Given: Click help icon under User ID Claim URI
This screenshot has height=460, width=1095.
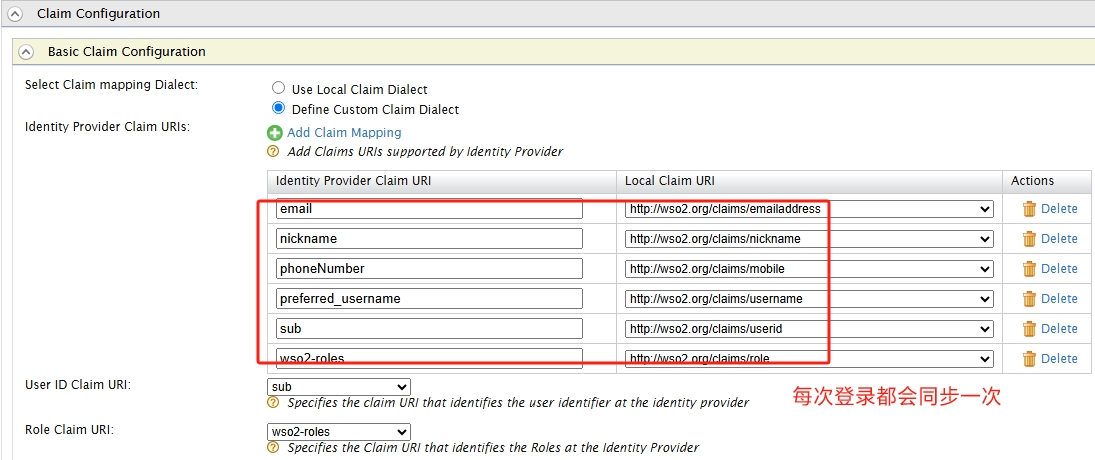Looking at the screenshot, I should point(273,403).
